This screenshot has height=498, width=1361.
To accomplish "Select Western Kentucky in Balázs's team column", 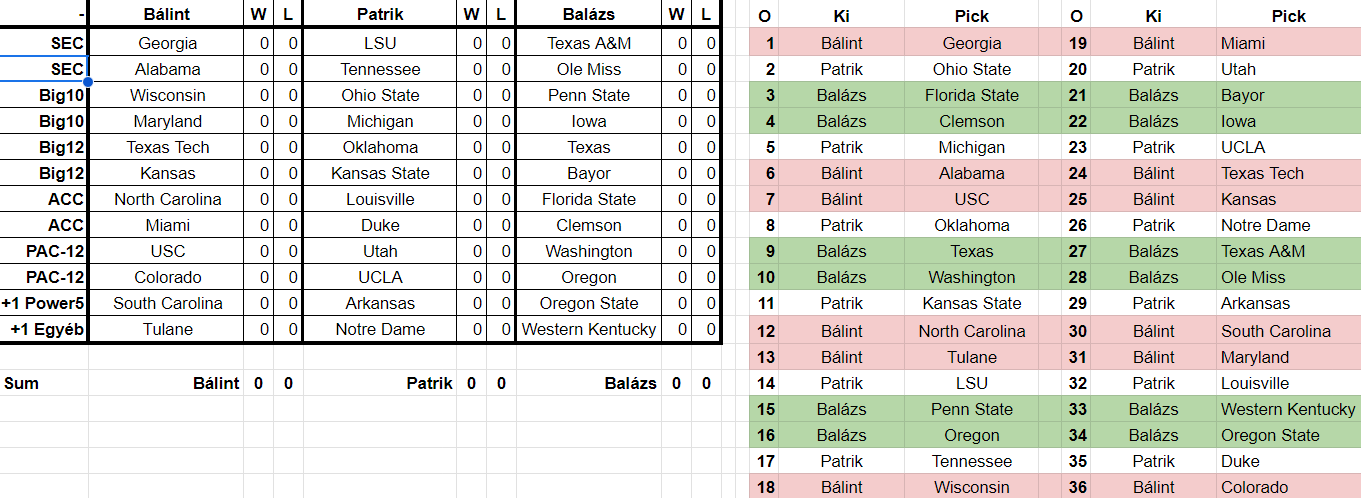I will tap(589, 329).
